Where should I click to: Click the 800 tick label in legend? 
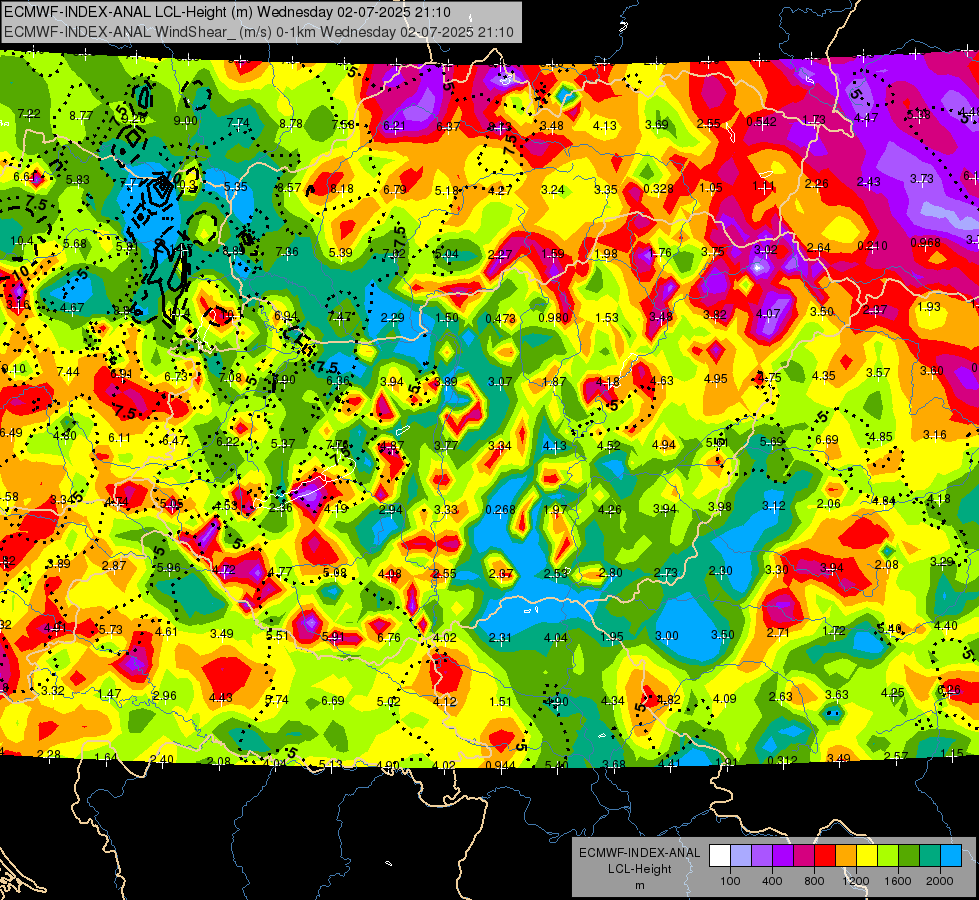814,881
